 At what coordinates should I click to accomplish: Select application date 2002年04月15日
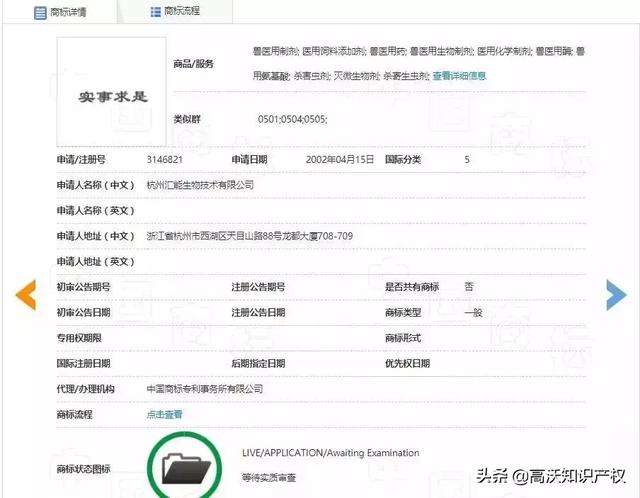click(340, 159)
